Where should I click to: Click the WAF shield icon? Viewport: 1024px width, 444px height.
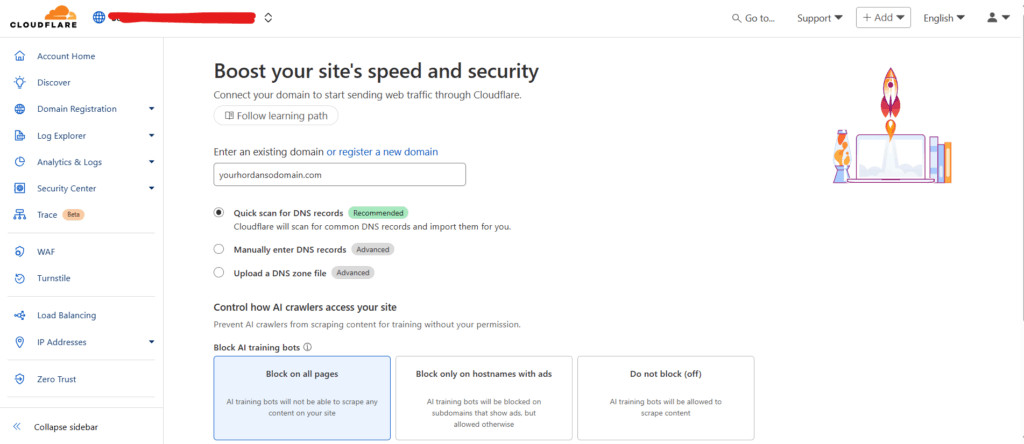tap(20, 252)
